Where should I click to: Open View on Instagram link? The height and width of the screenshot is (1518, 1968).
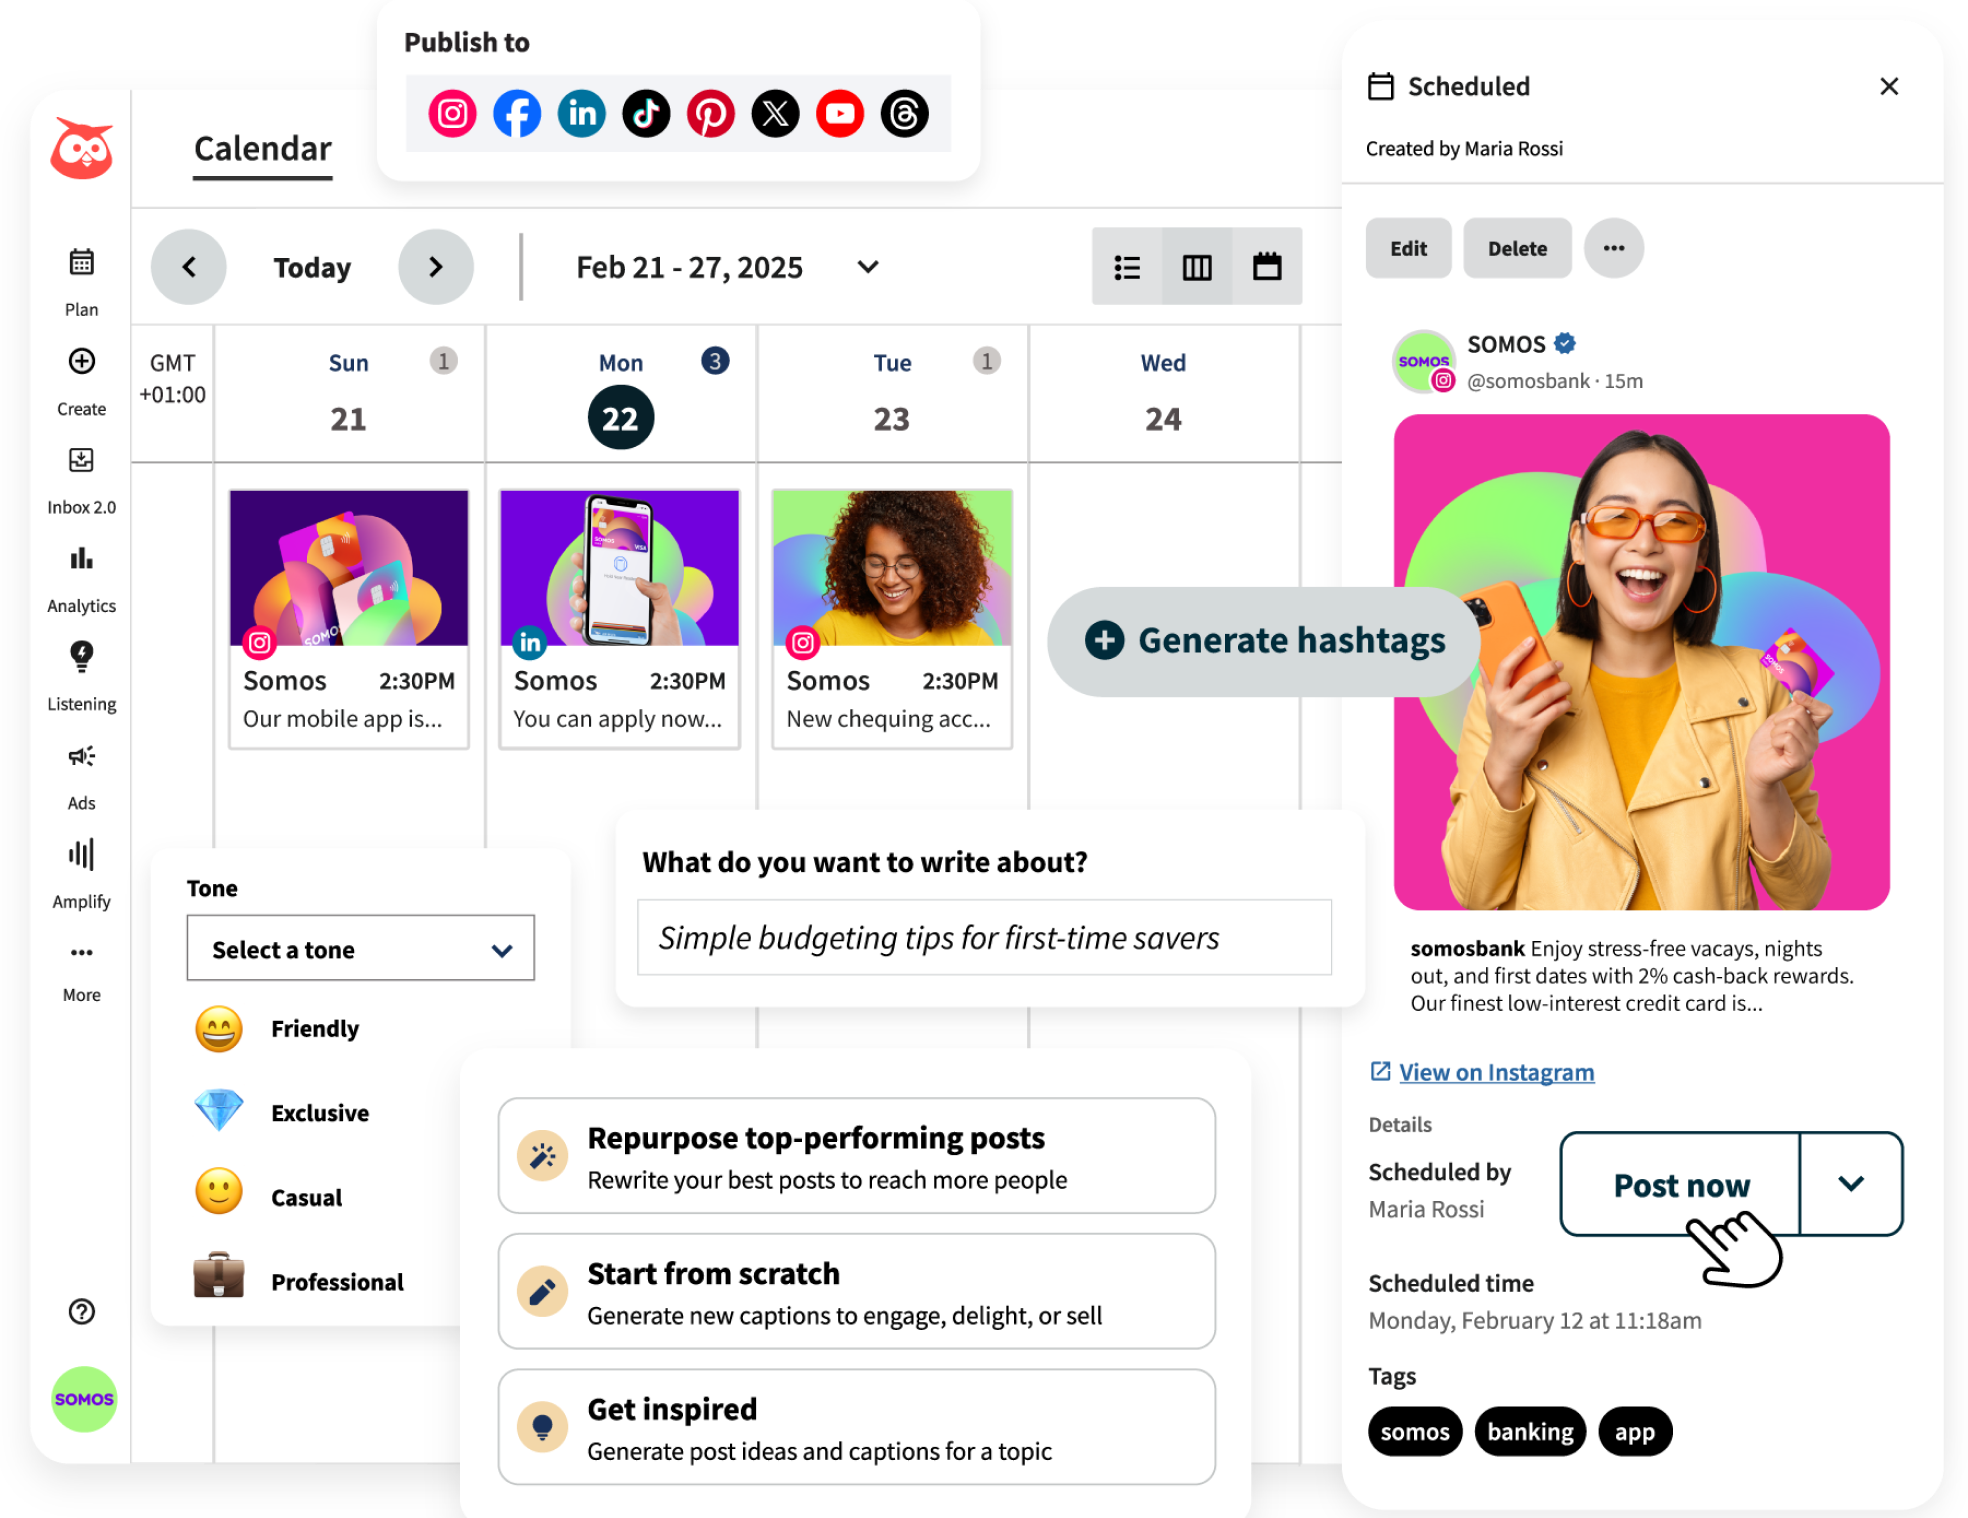(x=1497, y=1071)
